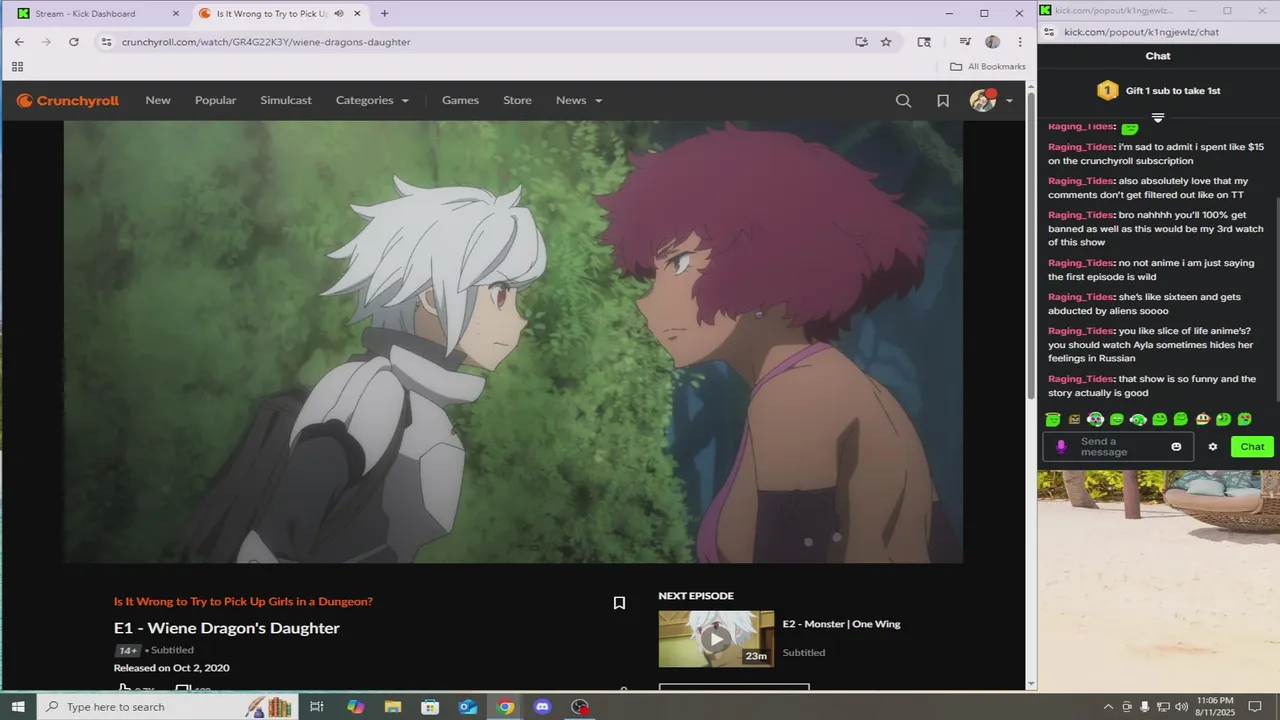Open the Simulcast menu item
Screen dimensions: 1280x720
(286, 100)
